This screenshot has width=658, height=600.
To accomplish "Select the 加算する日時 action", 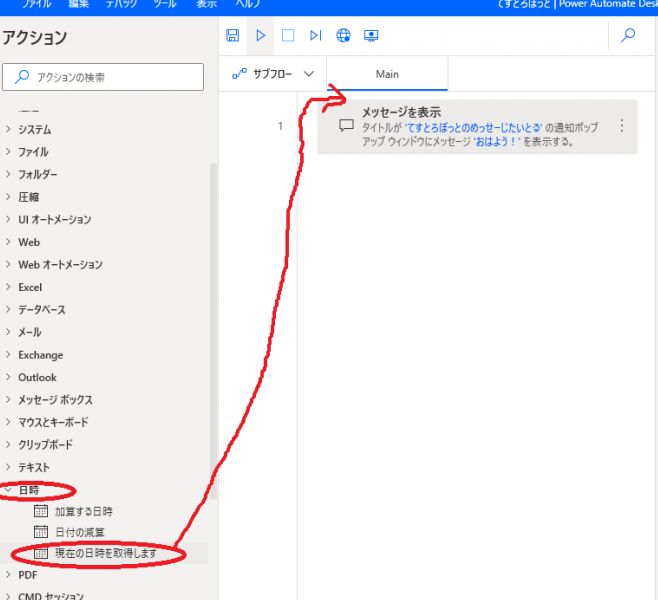I will point(83,511).
